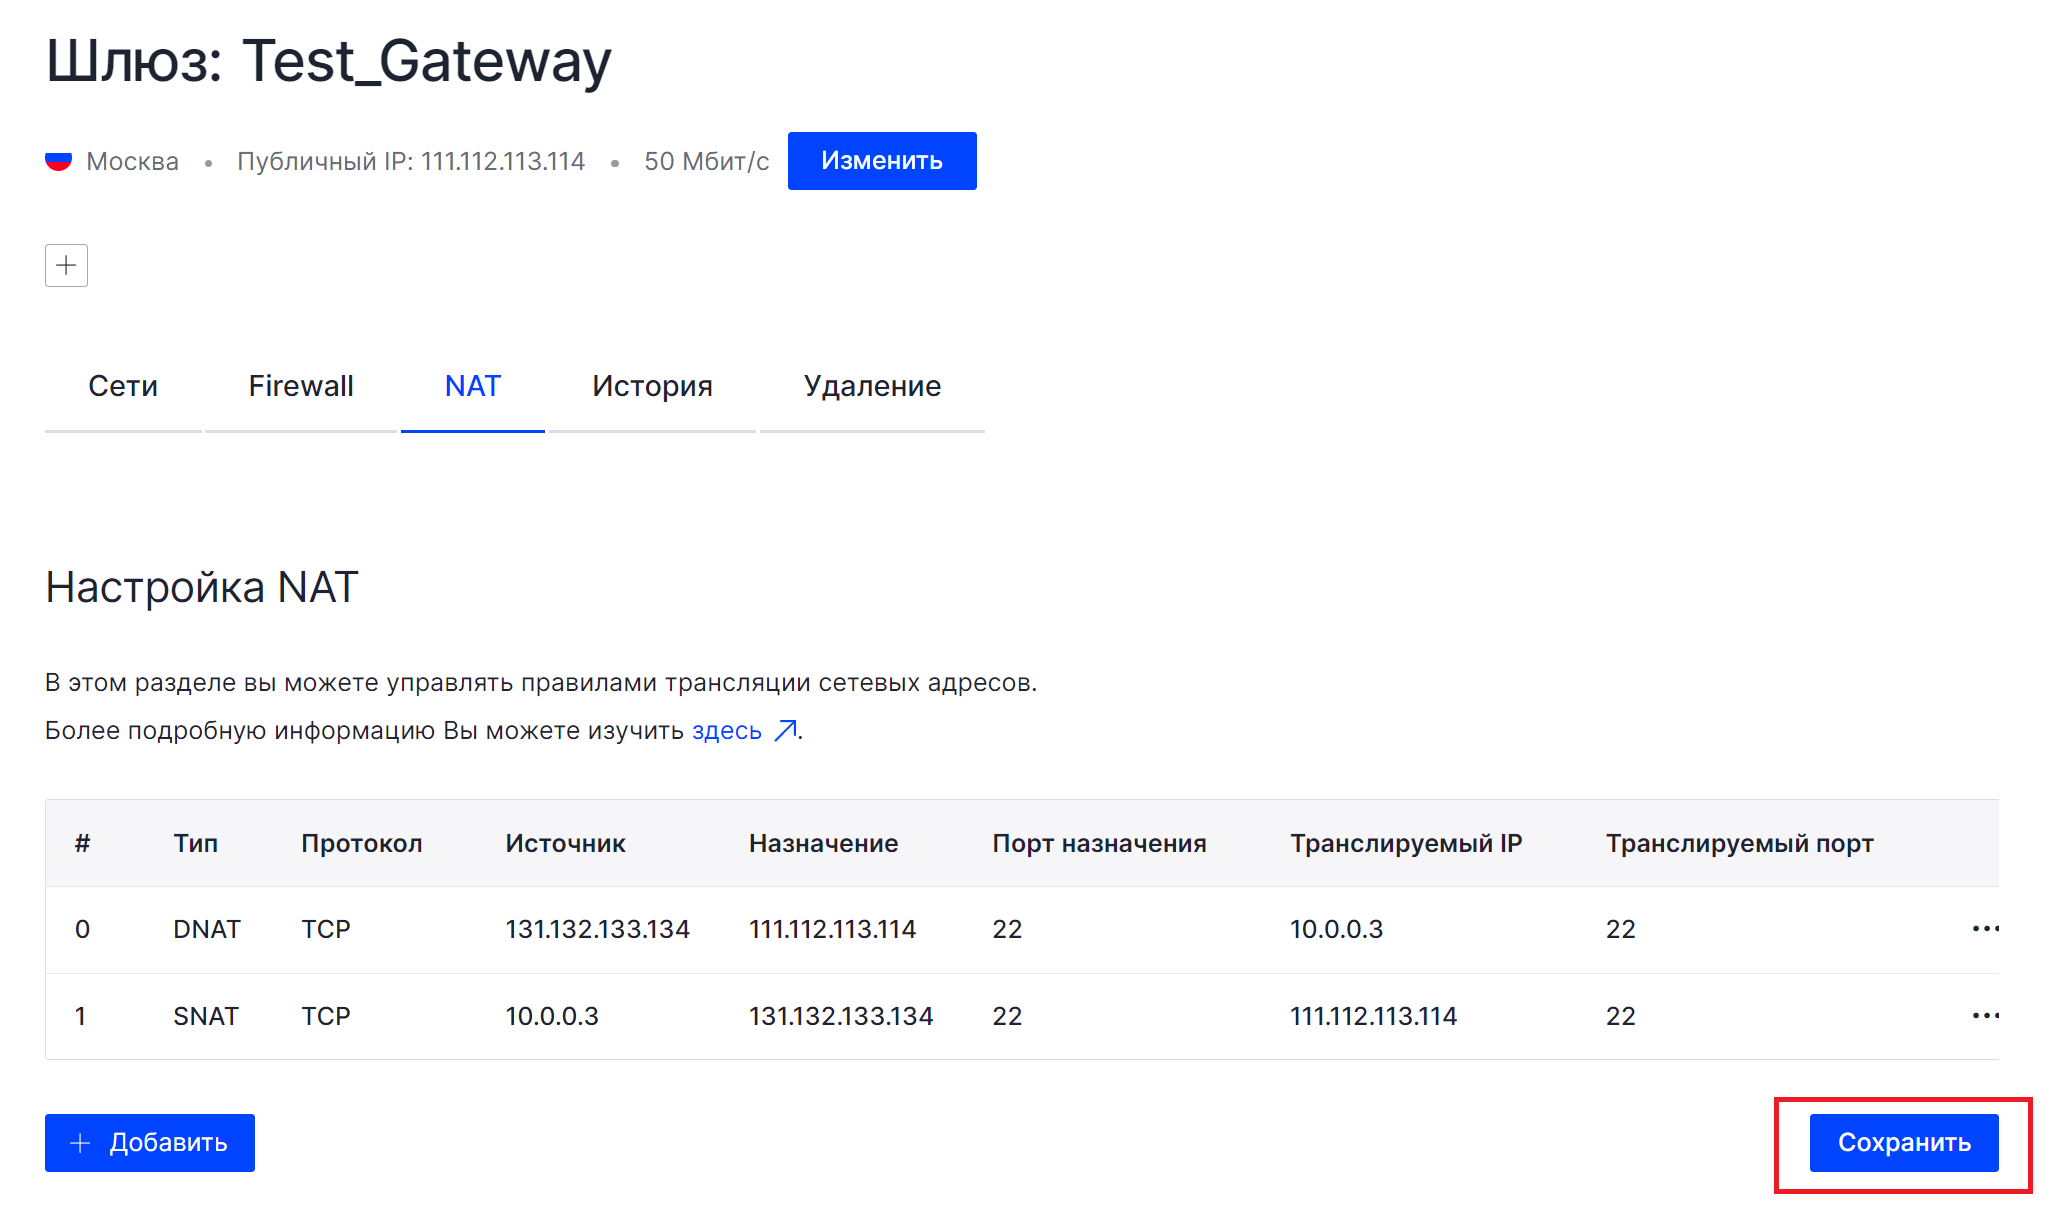Select the NAT tab
The image size is (2061, 1208).
pyautogui.click(x=472, y=386)
